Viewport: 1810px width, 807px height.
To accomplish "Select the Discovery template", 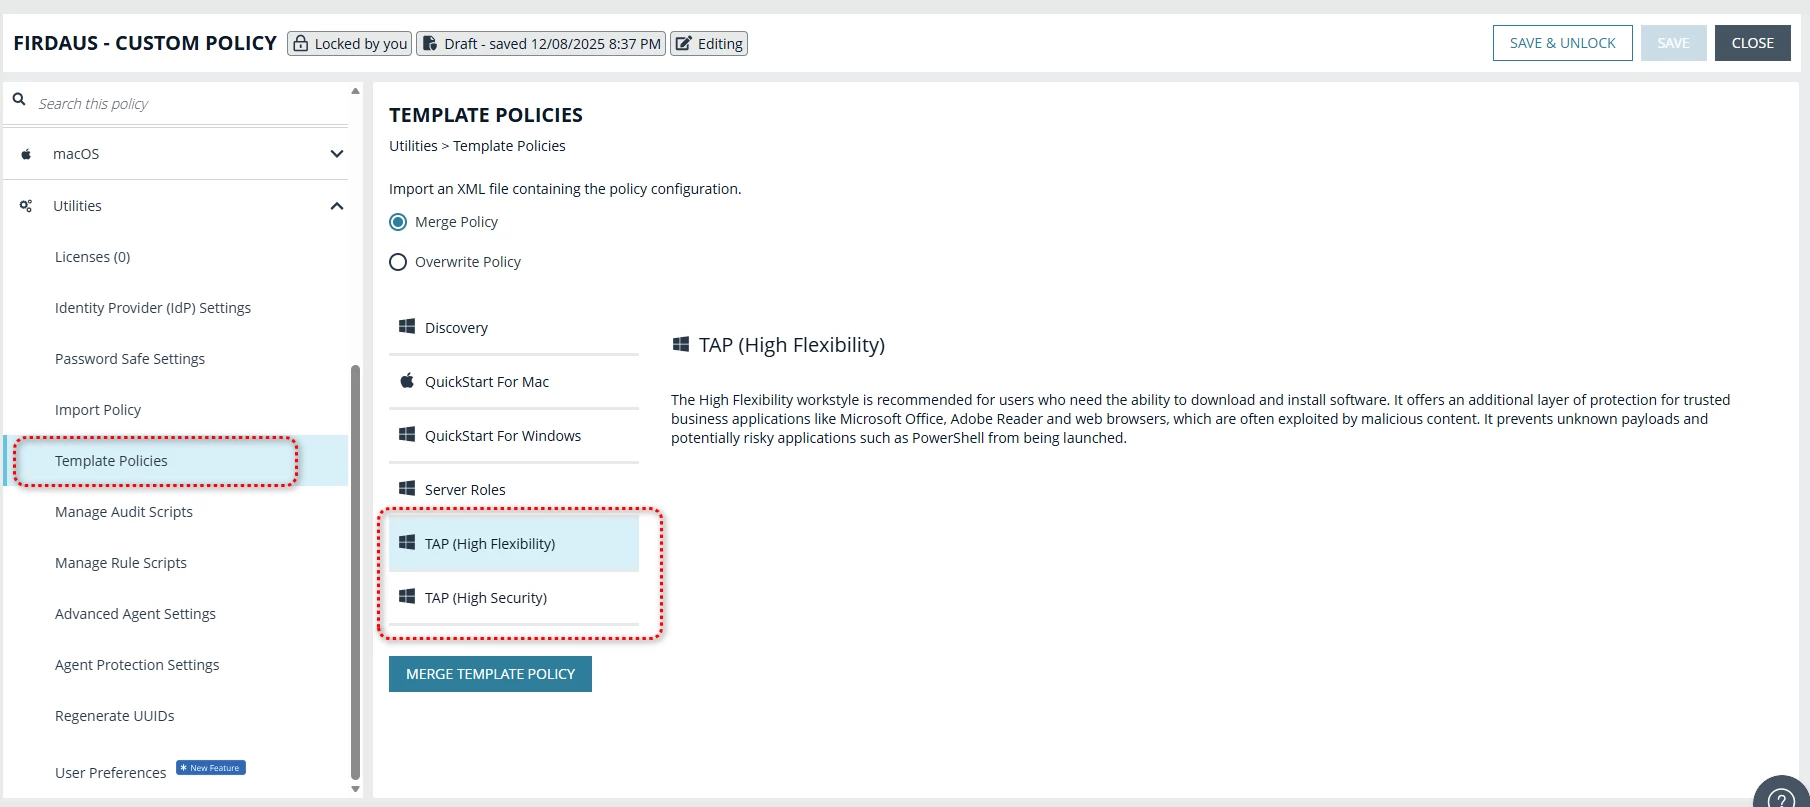I will click(514, 328).
